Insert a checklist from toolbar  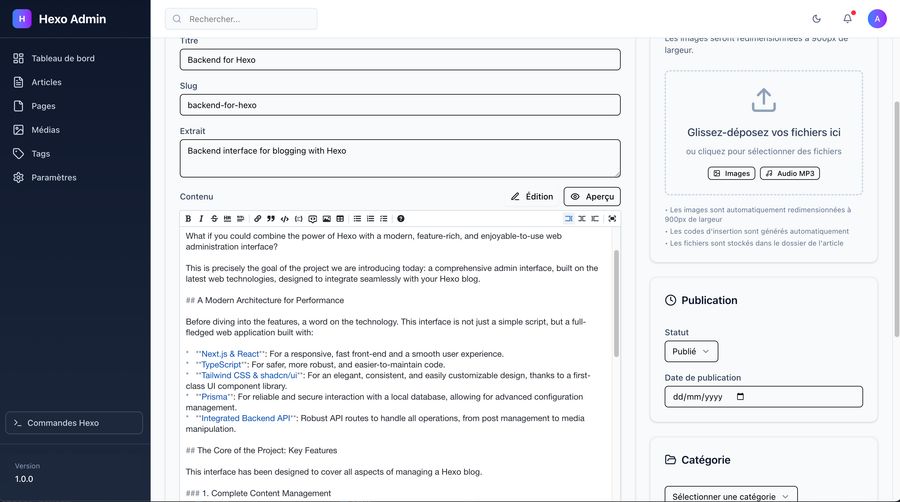coord(384,219)
